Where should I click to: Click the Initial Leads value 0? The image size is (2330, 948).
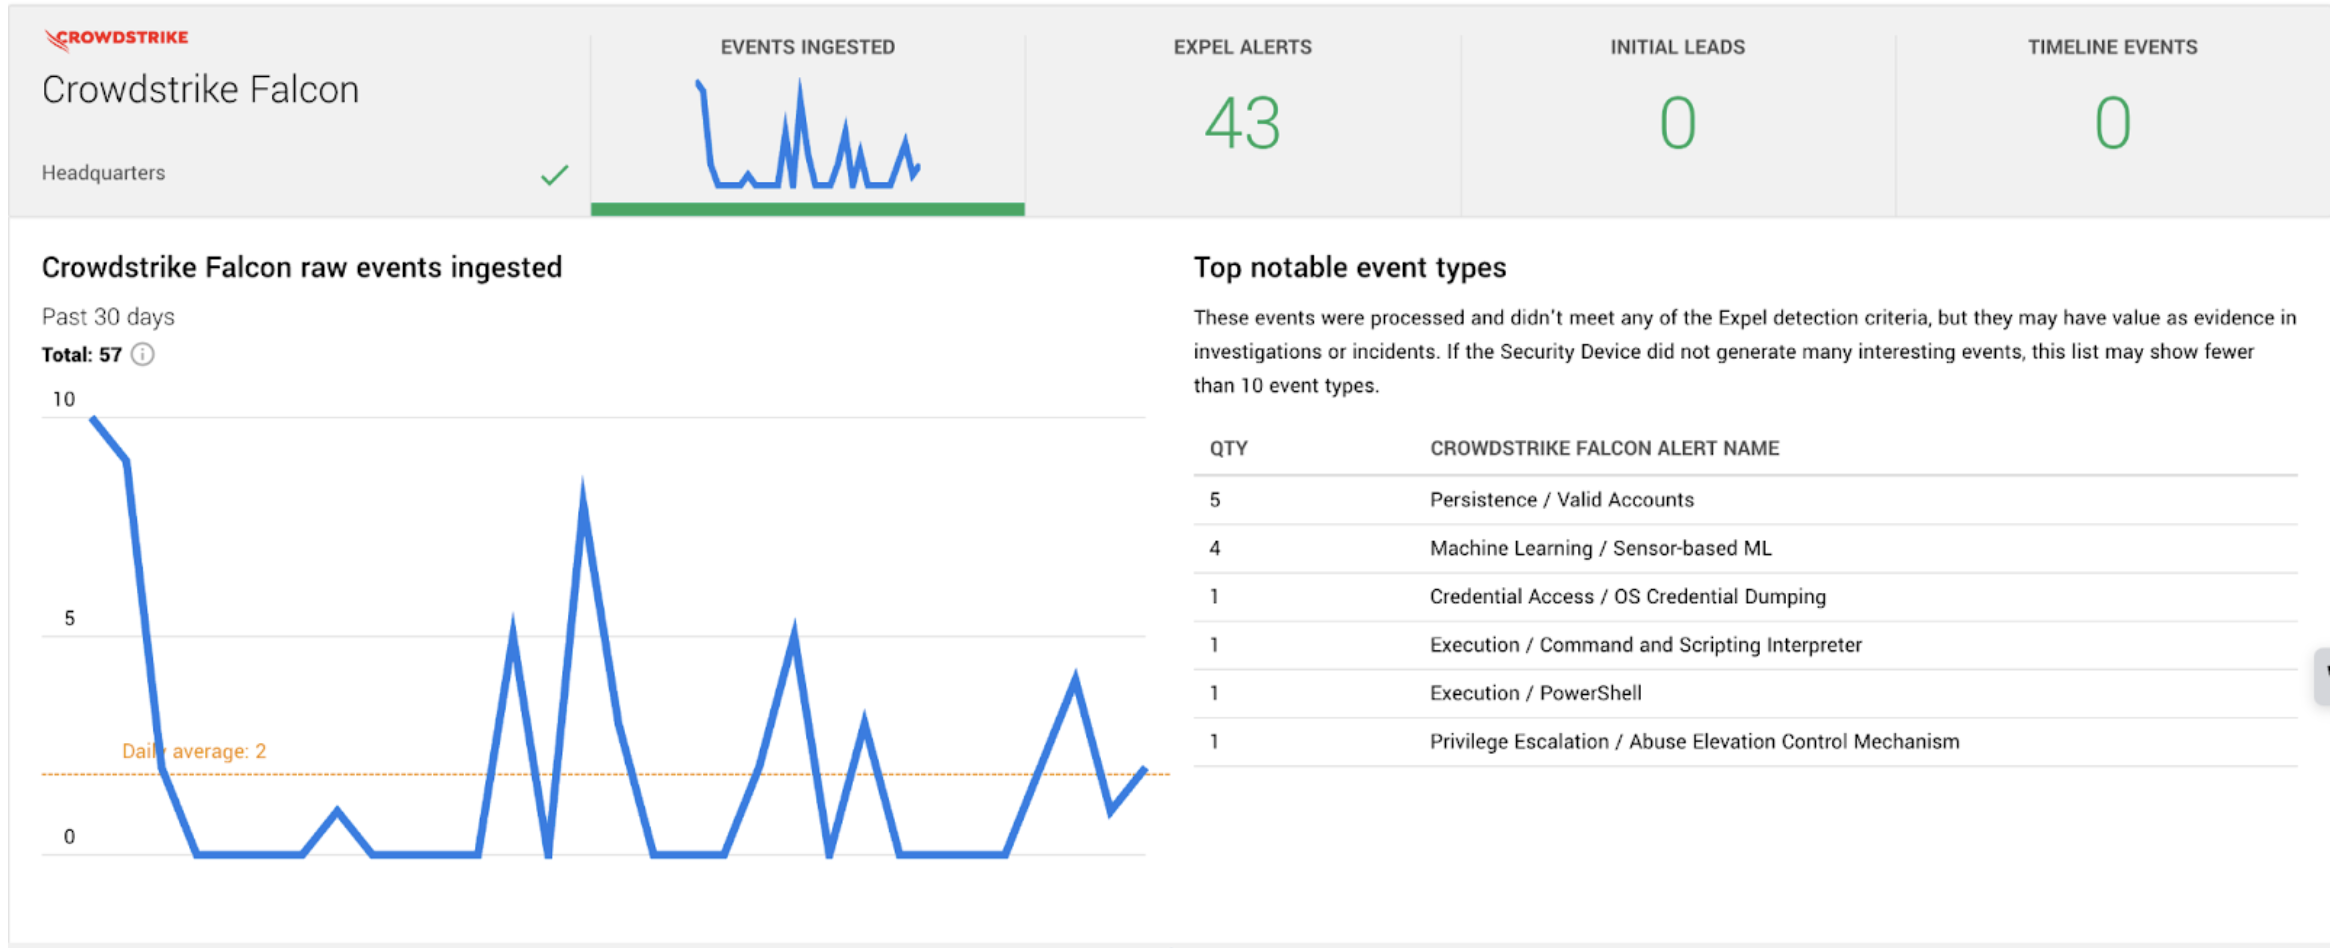(1677, 123)
